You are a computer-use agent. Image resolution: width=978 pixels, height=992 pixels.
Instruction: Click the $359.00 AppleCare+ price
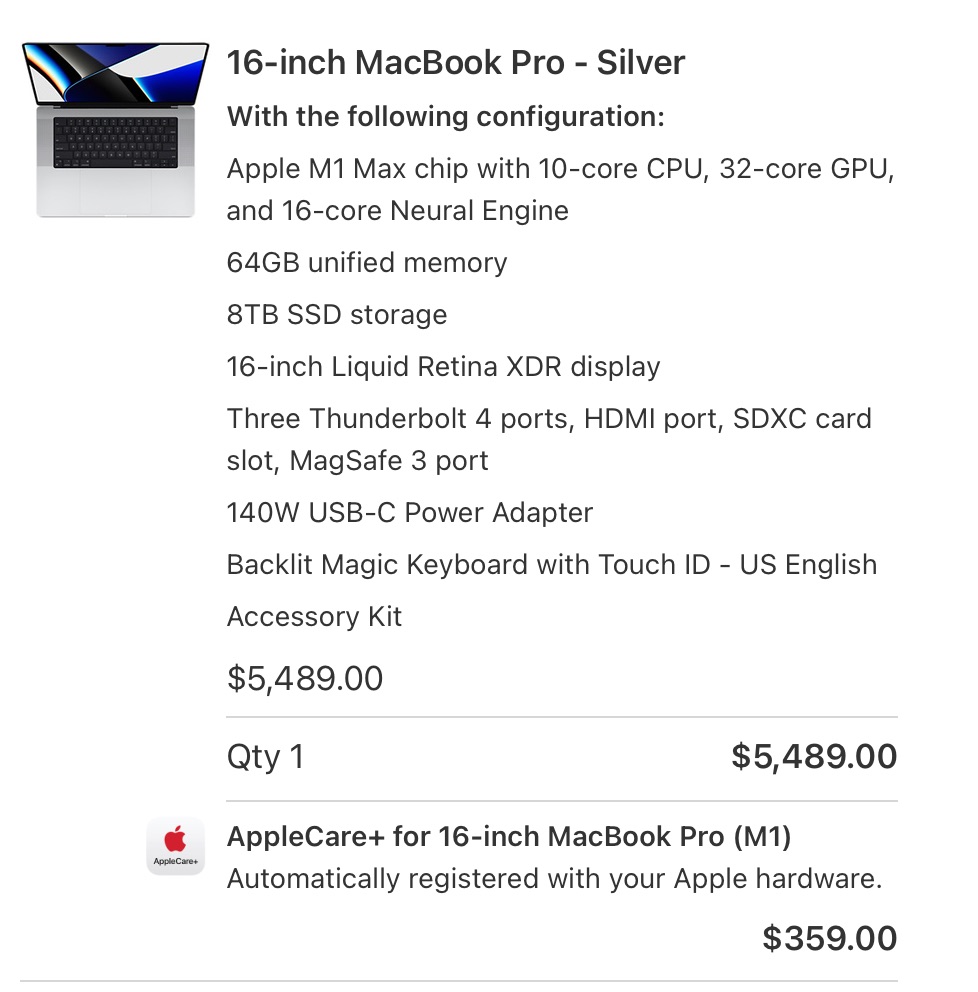[829, 938]
